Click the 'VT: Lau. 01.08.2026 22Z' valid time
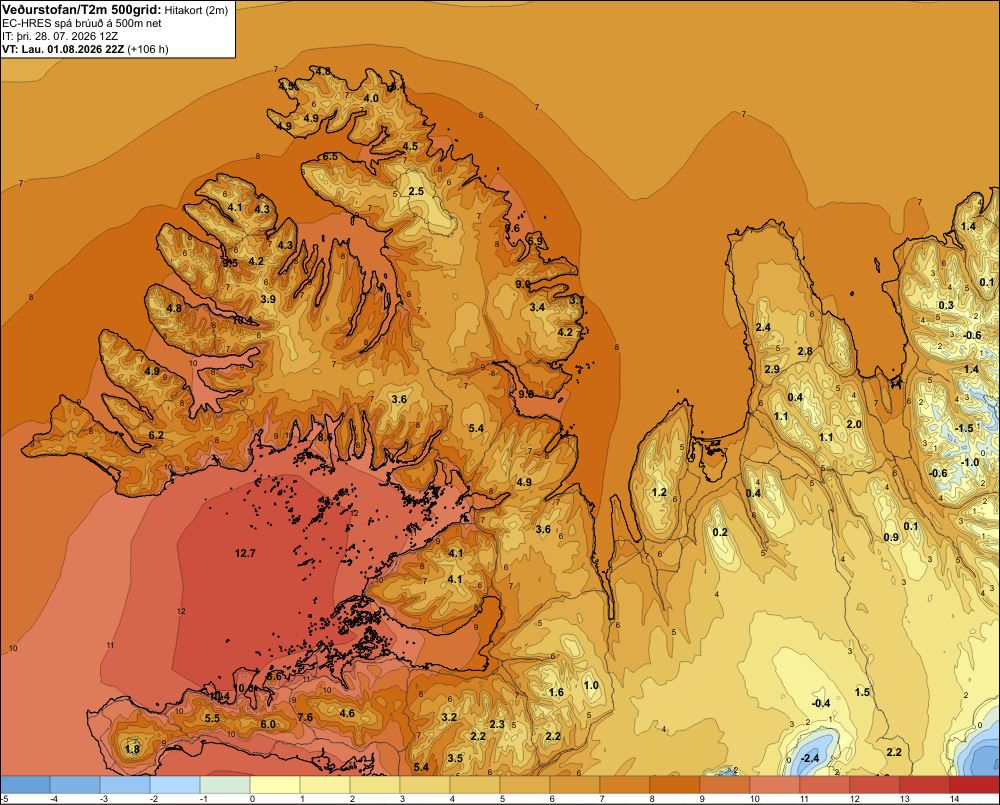This screenshot has height=805, width=1000. (63, 49)
